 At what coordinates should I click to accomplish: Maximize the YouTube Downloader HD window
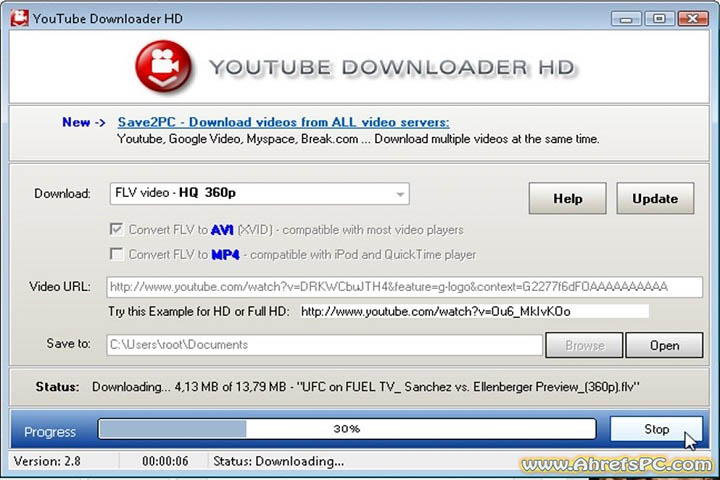coord(659,19)
